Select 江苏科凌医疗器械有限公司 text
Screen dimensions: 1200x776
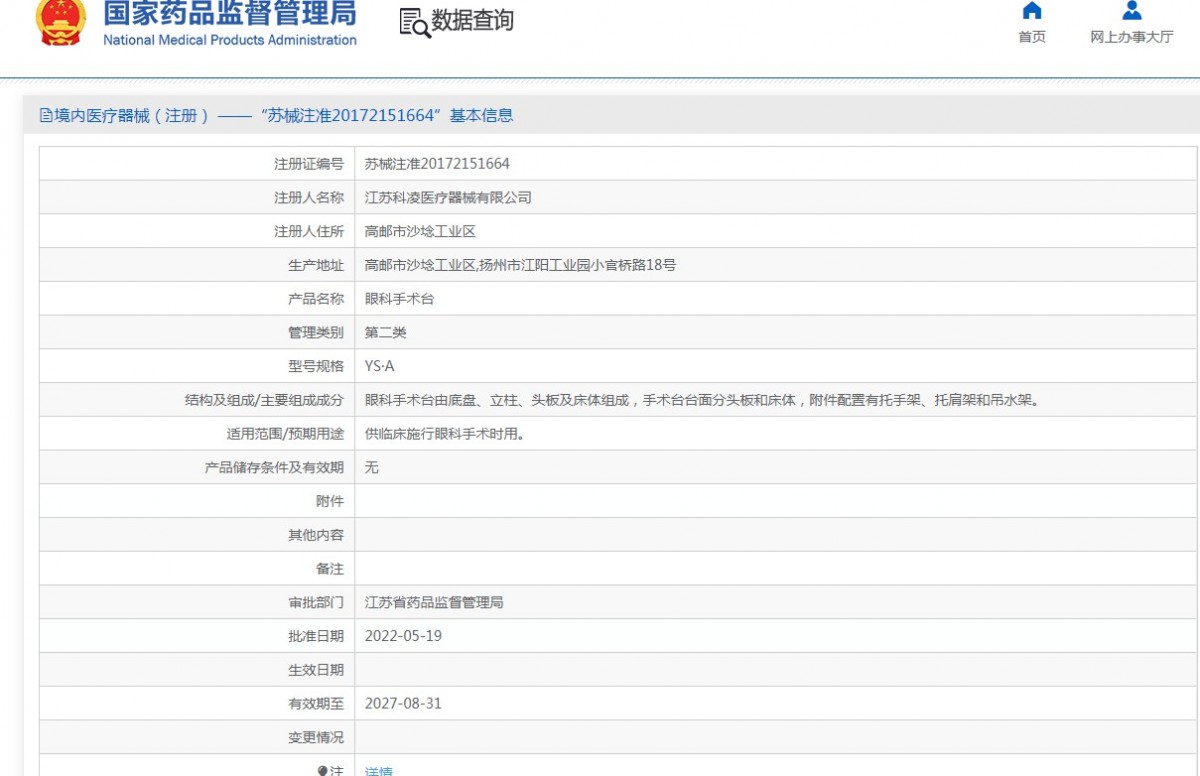[x=448, y=198]
